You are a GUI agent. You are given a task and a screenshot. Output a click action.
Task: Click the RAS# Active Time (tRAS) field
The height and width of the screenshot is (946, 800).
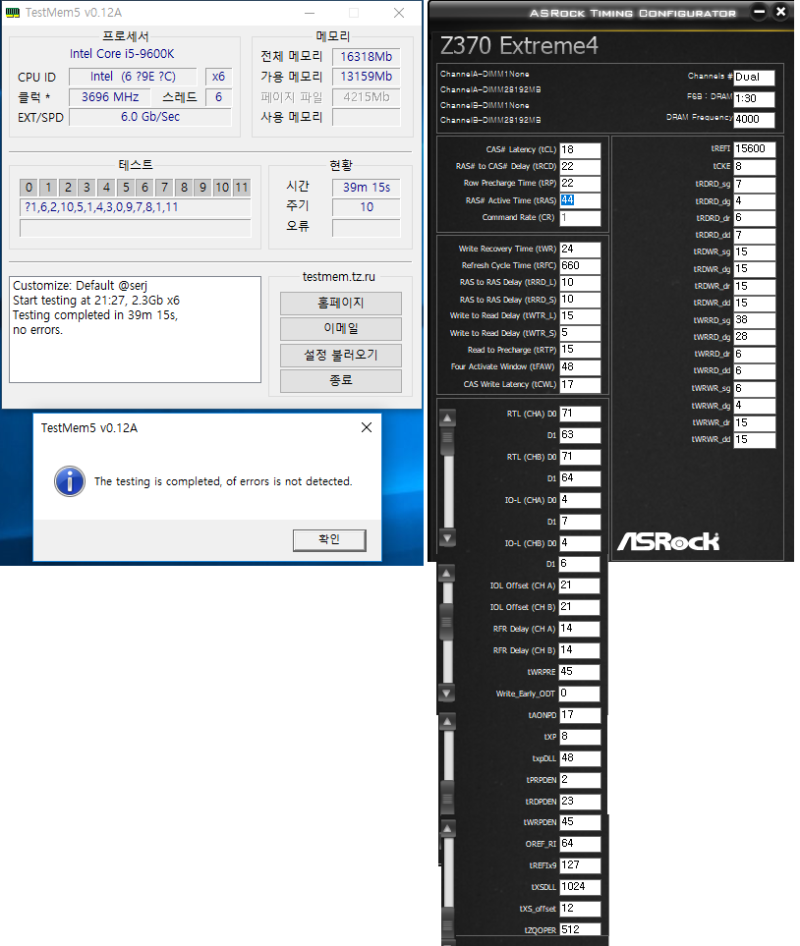[580, 201]
